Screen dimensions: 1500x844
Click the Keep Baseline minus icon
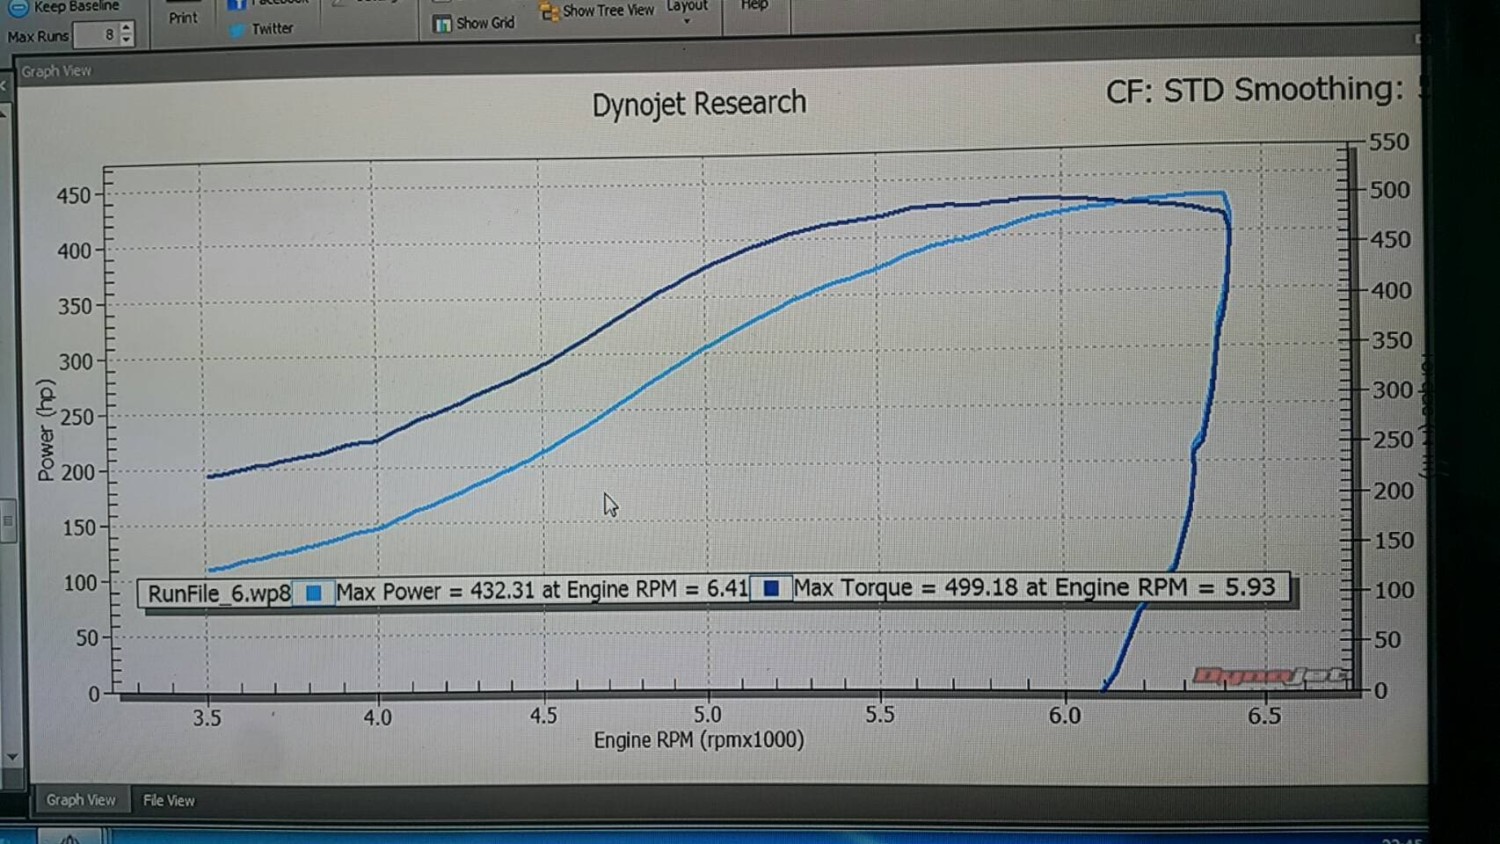click(18, 8)
